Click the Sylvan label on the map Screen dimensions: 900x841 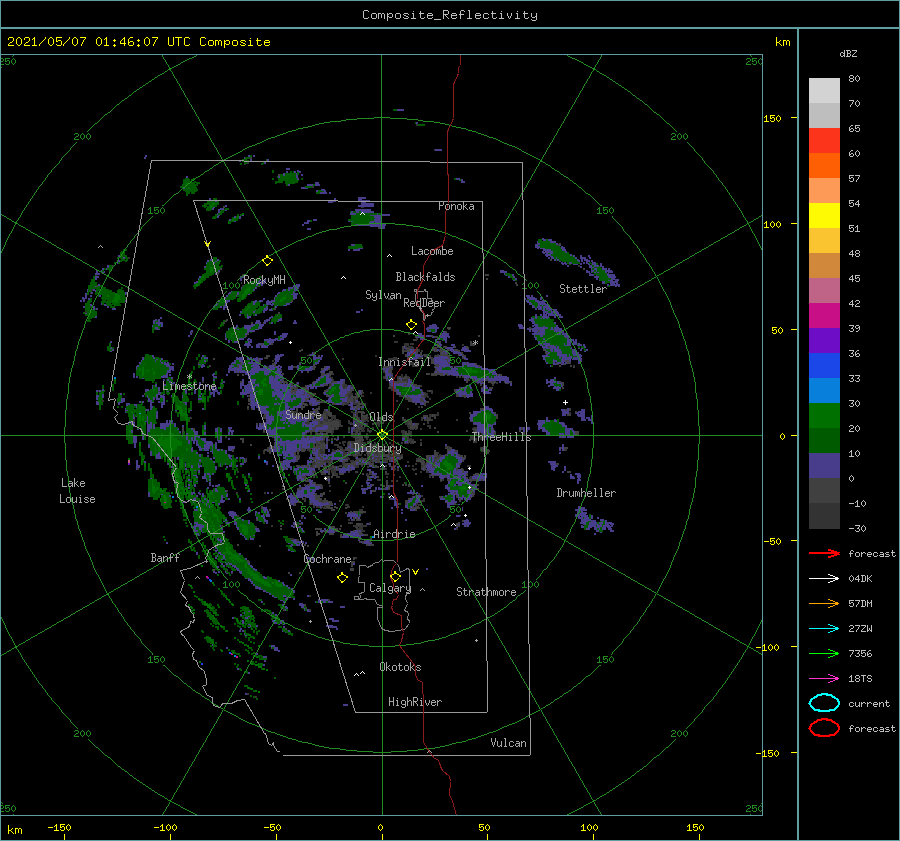pyautogui.click(x=383, y=295)
